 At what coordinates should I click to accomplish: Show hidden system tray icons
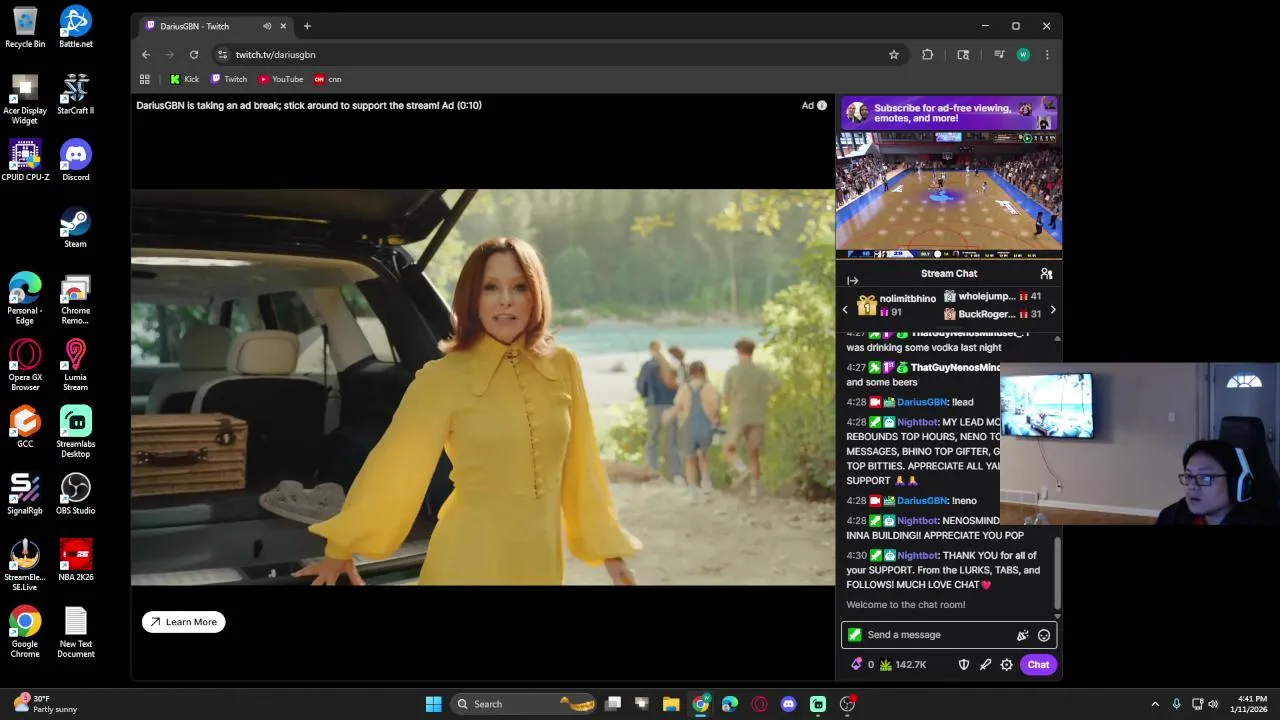(1155, 704)
